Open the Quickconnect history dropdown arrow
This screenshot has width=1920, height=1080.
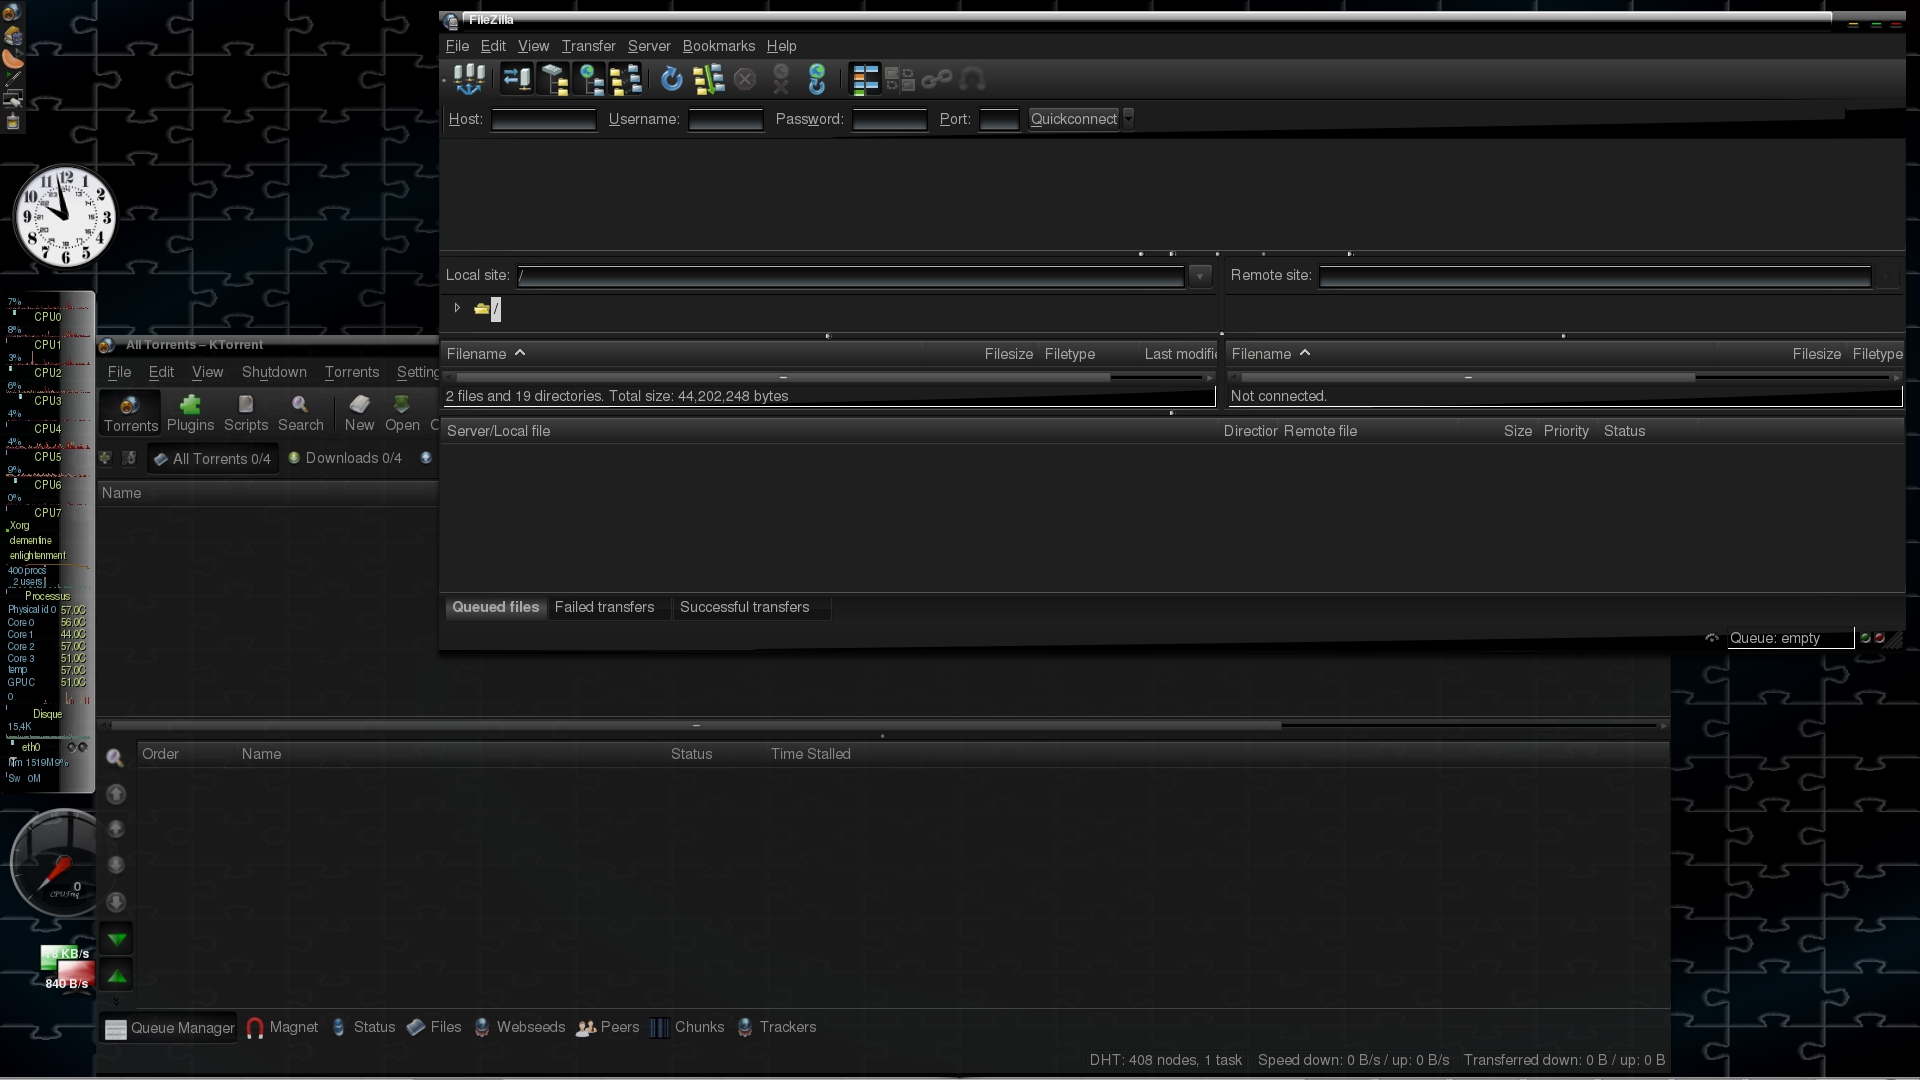pos(1129,119)
